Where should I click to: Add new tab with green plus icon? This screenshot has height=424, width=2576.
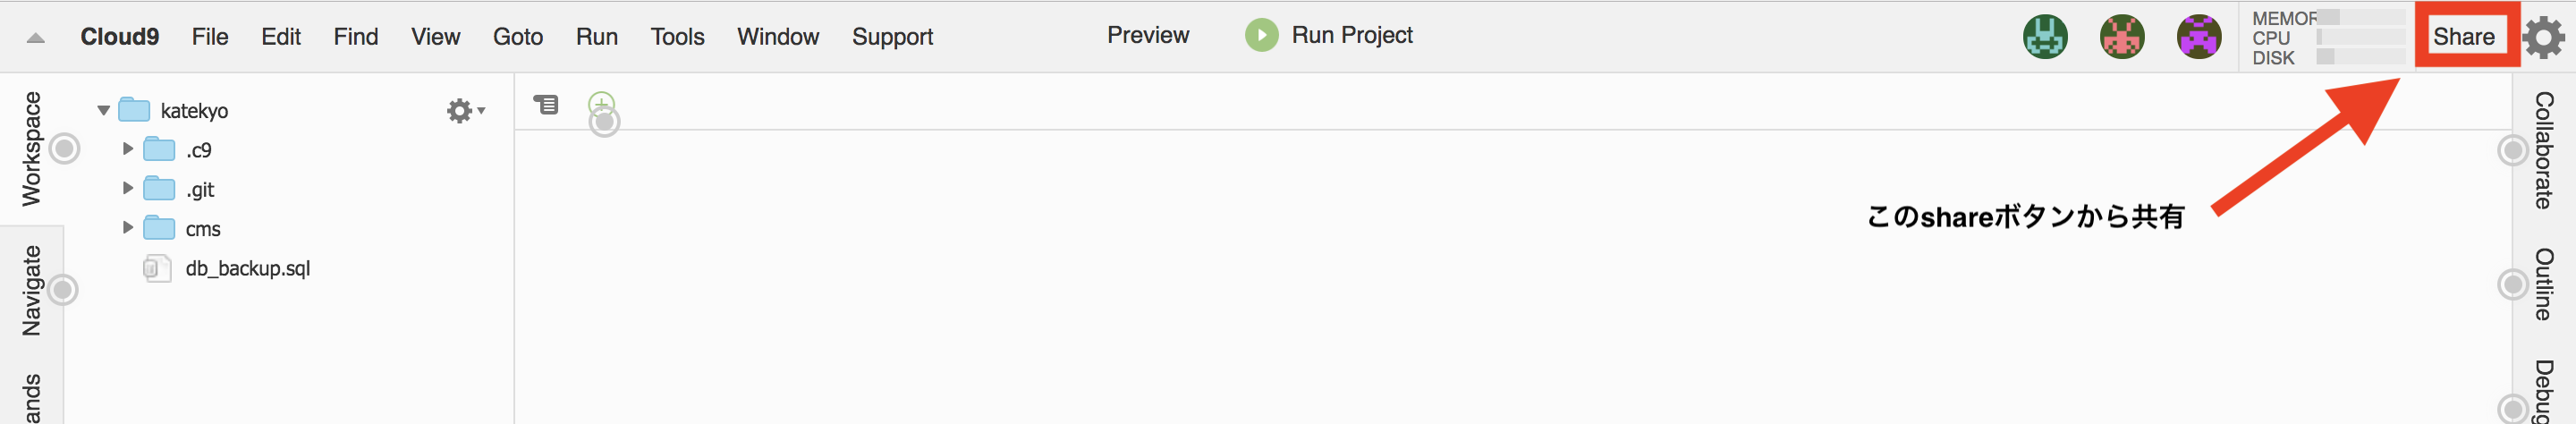coord(601,104)
